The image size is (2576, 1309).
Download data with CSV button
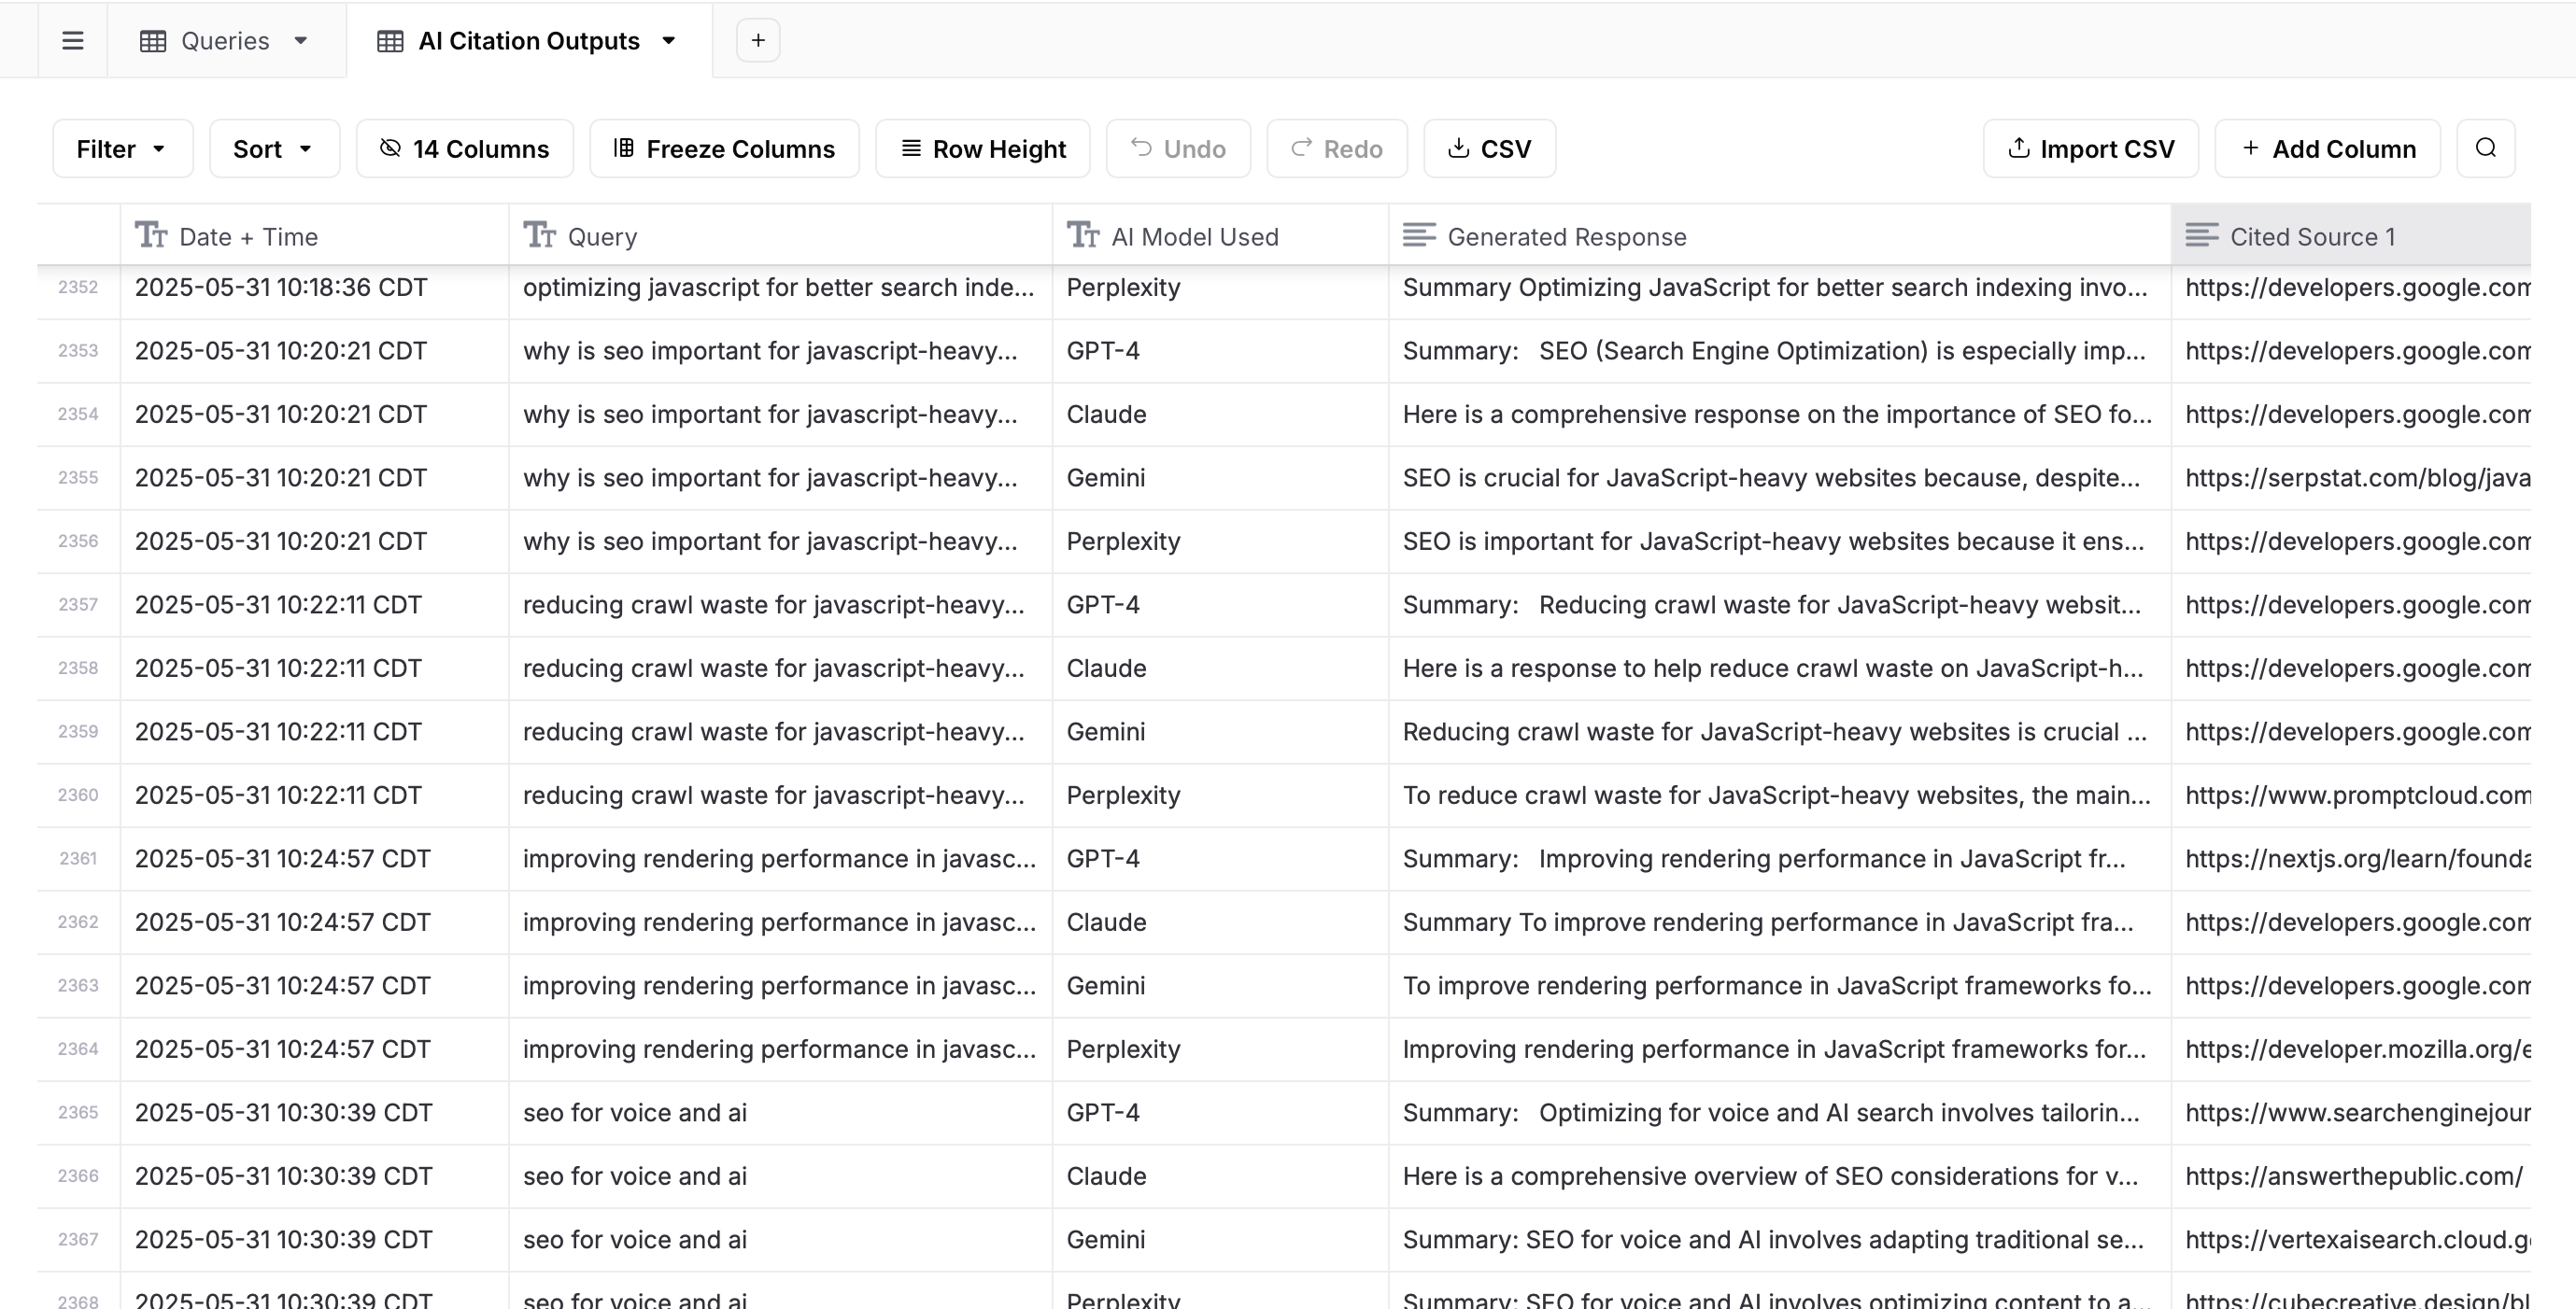[x=1489, y=149]
